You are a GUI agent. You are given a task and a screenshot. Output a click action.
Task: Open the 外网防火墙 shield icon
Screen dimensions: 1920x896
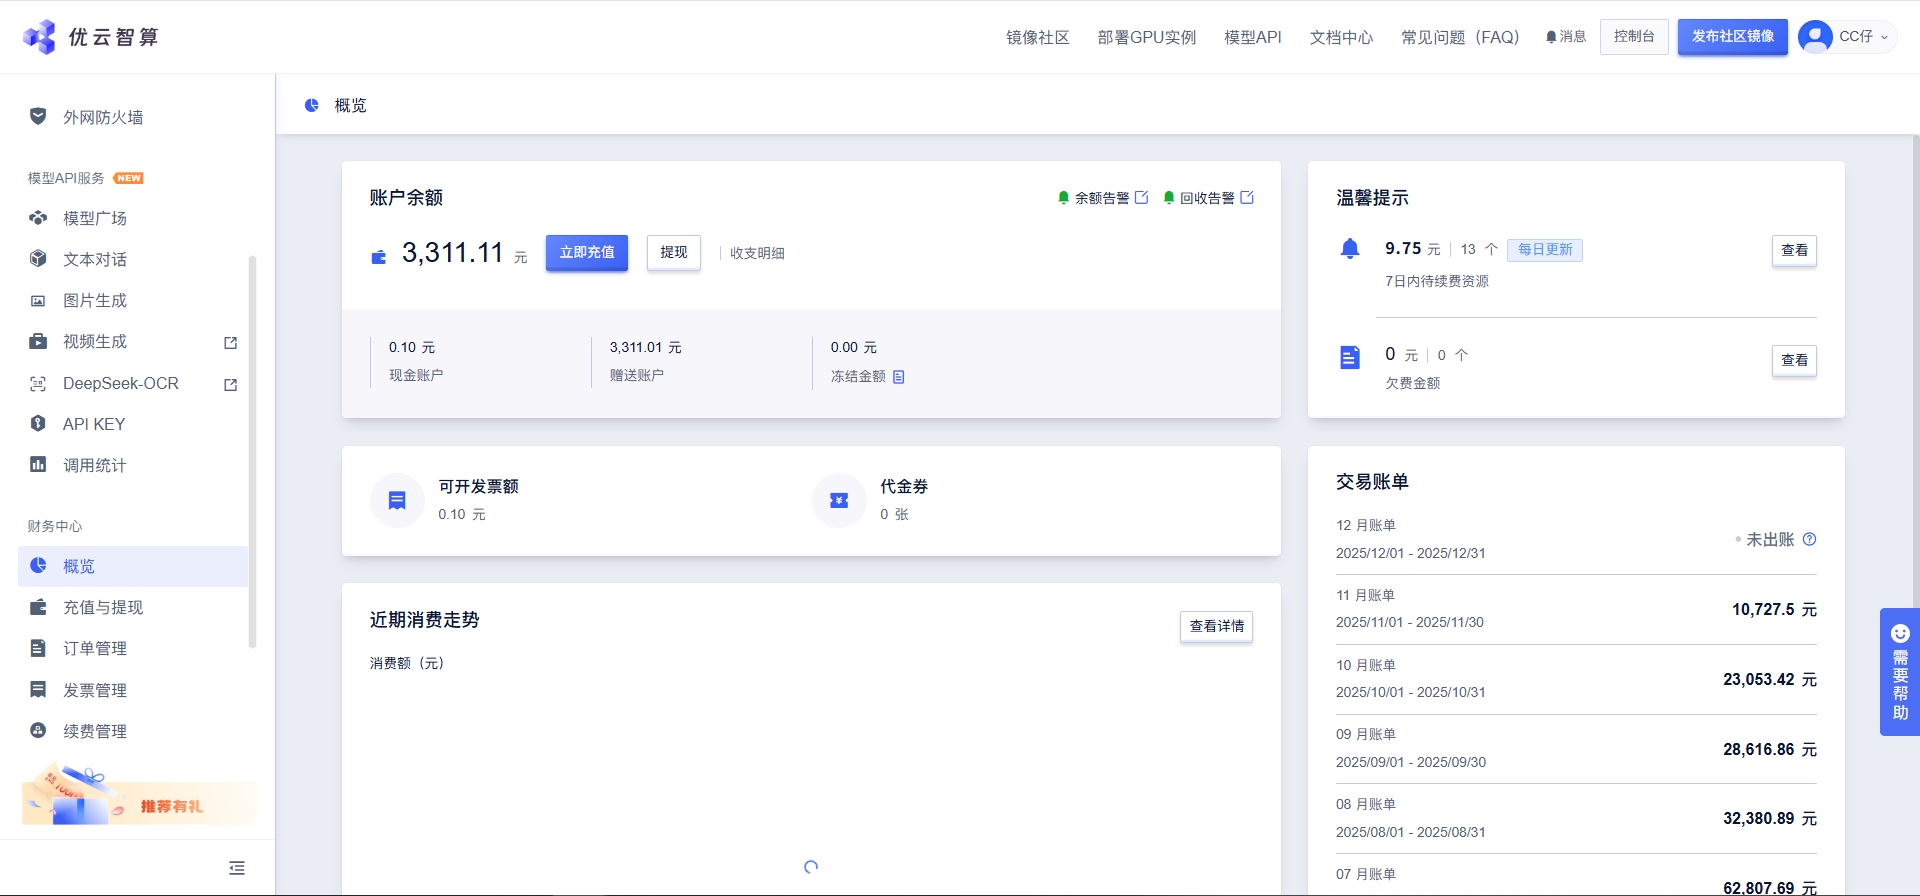(x=38, y=116)
